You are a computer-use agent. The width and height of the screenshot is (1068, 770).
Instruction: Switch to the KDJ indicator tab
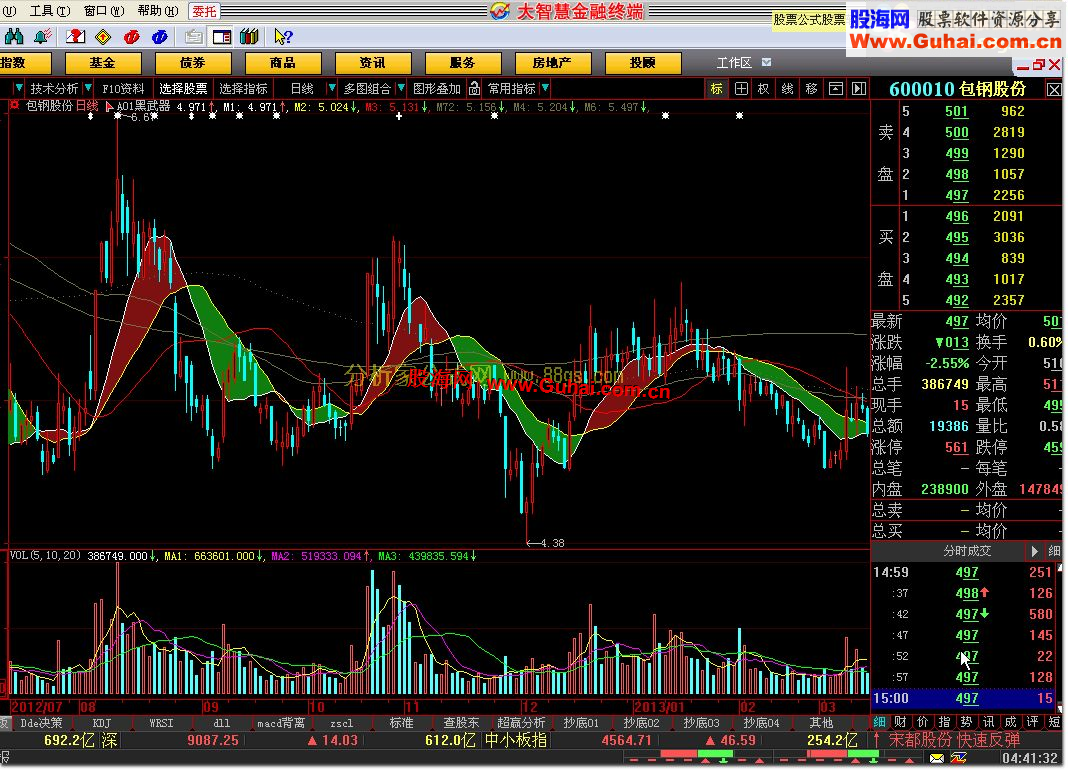[x=101, y=723]
